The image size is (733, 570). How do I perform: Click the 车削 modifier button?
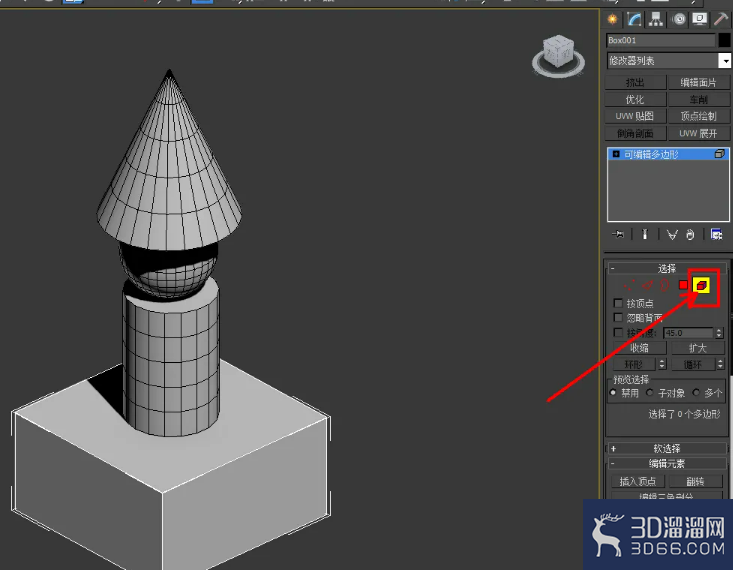click(x=698, y=99)
